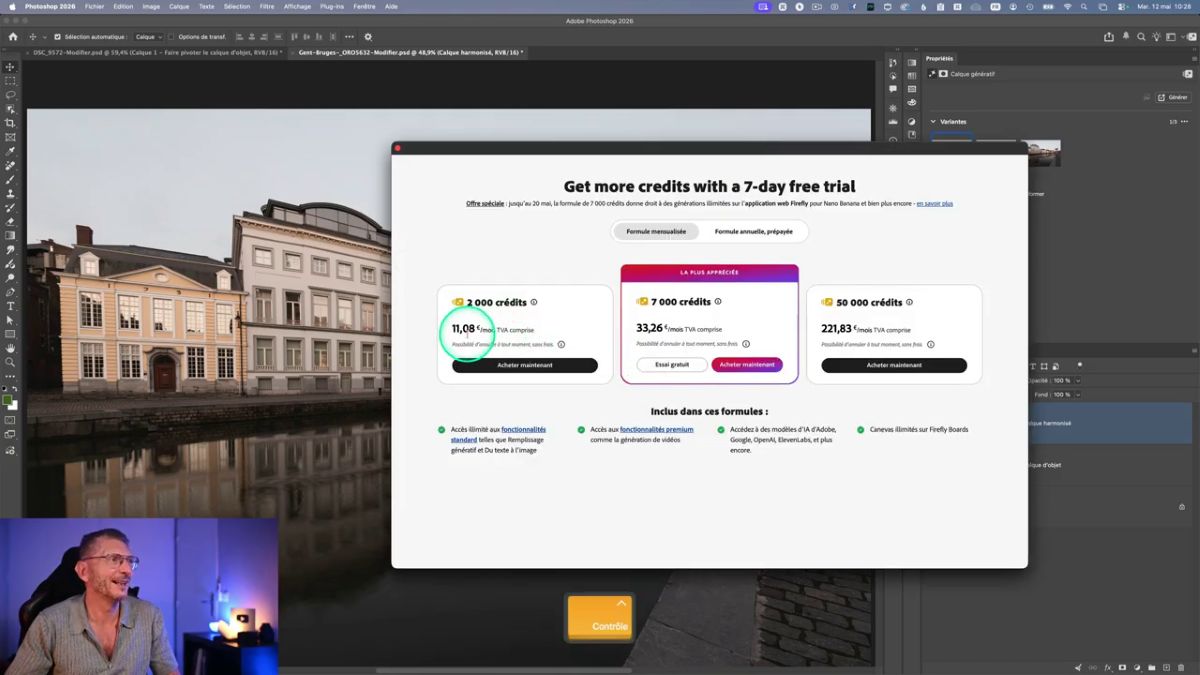
Task: Select the Propriétés panel tab
Action: [x=939, y=59]
